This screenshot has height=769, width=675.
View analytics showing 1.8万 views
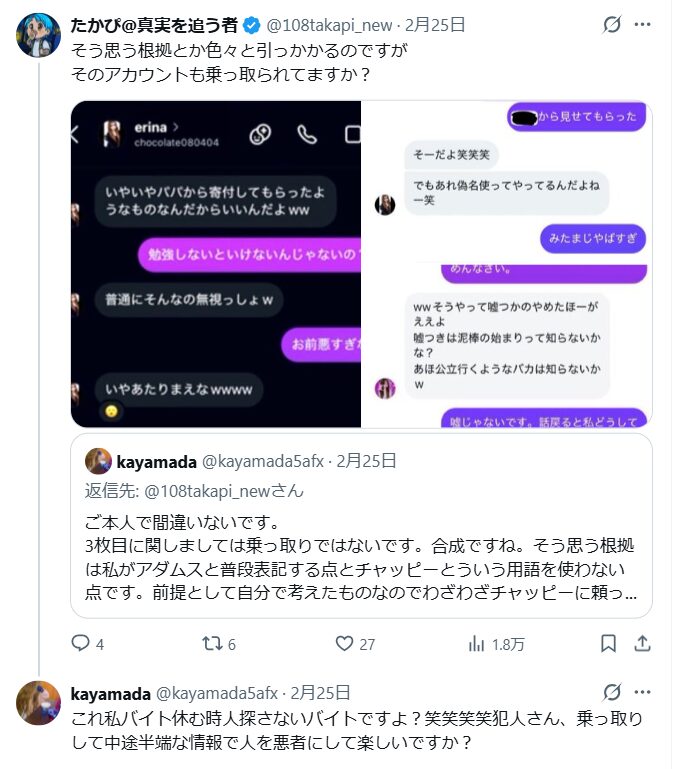click(x=476, y=643)
